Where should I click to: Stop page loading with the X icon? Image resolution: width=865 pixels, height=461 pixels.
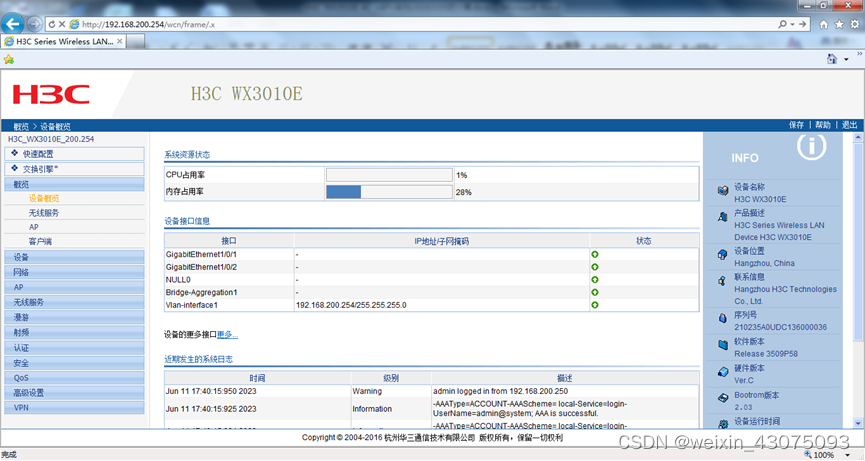pyautogui.click(x=62, y=24)
